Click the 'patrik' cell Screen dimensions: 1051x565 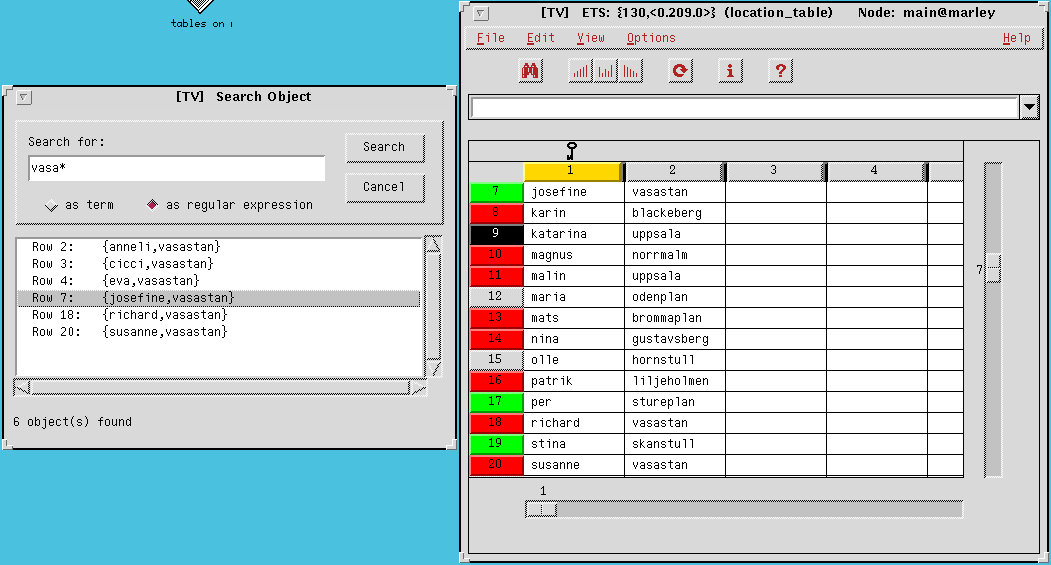(x=574, y=381)
